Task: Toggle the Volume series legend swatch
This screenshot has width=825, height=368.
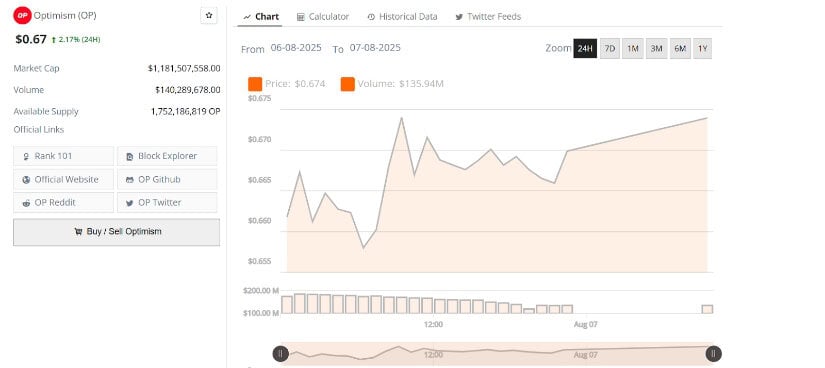Action: pyautogui.click(x=348, y=84)
